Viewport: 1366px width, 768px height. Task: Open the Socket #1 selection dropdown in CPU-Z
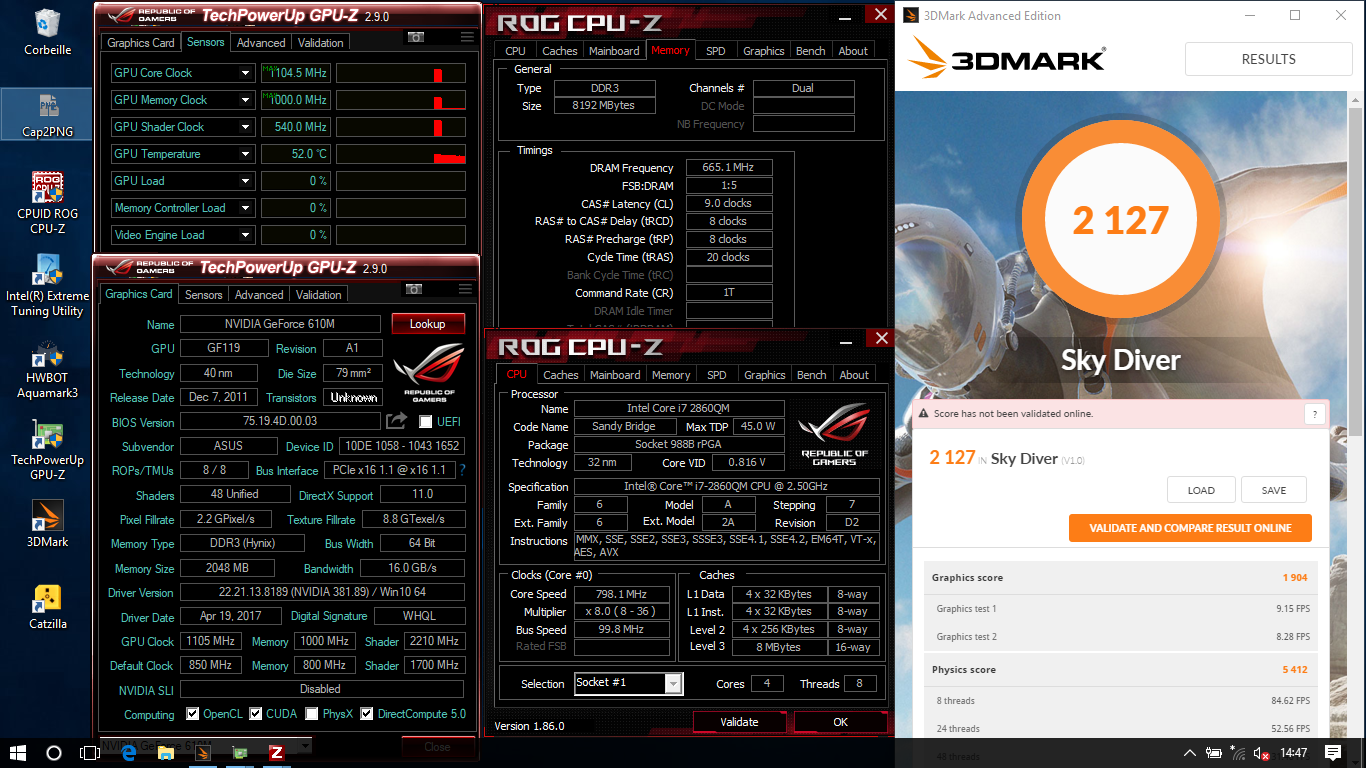coord(673,684)
